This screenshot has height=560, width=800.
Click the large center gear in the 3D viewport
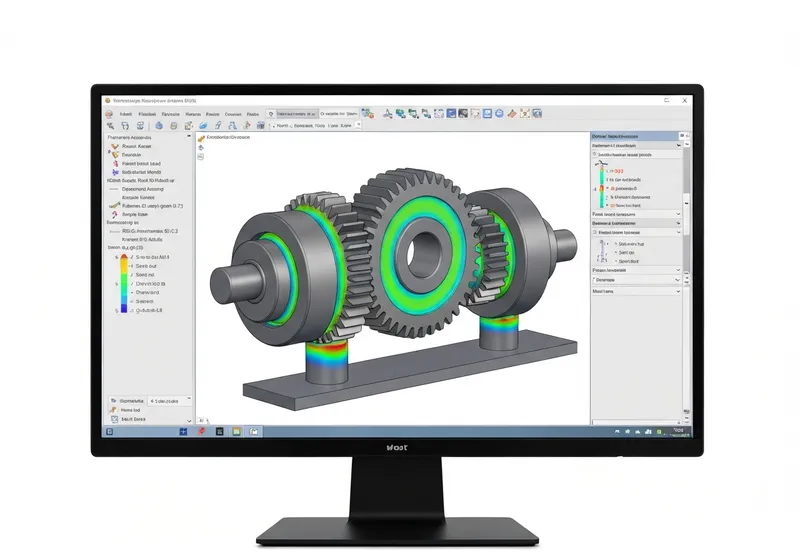418,253
